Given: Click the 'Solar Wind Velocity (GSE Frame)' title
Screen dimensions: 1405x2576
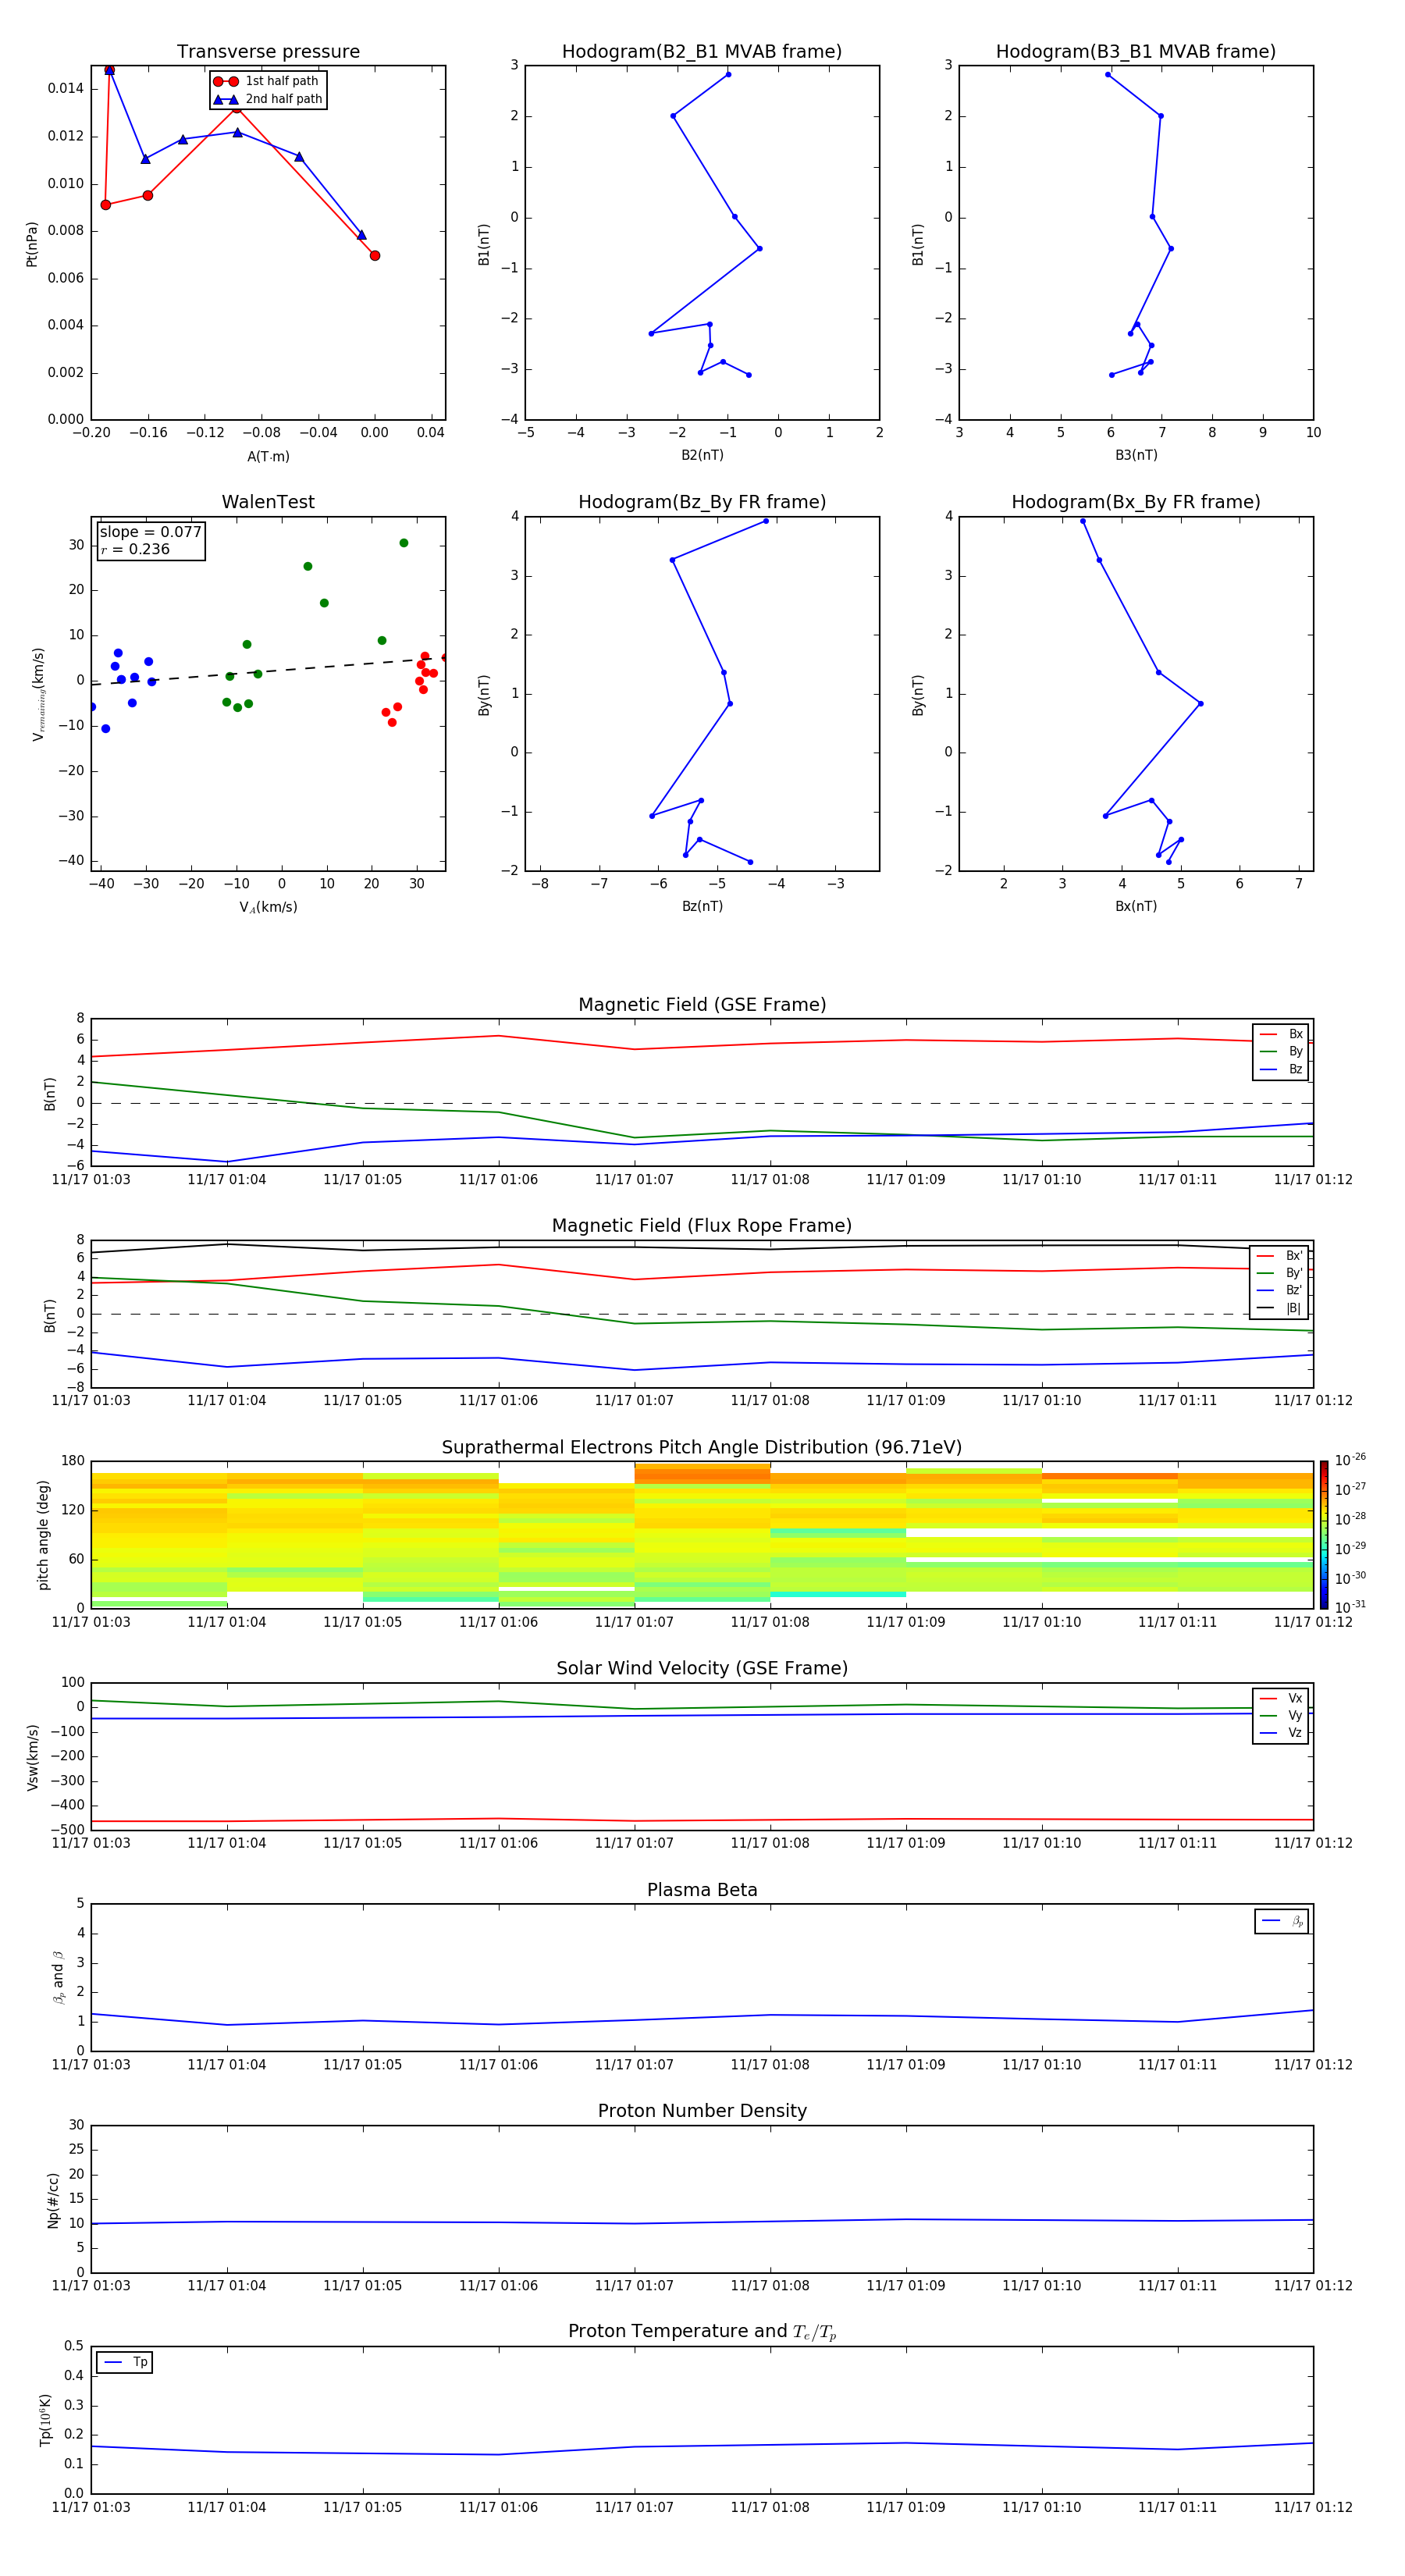Looking at the screenshot, I should (x=702, y=1669).
